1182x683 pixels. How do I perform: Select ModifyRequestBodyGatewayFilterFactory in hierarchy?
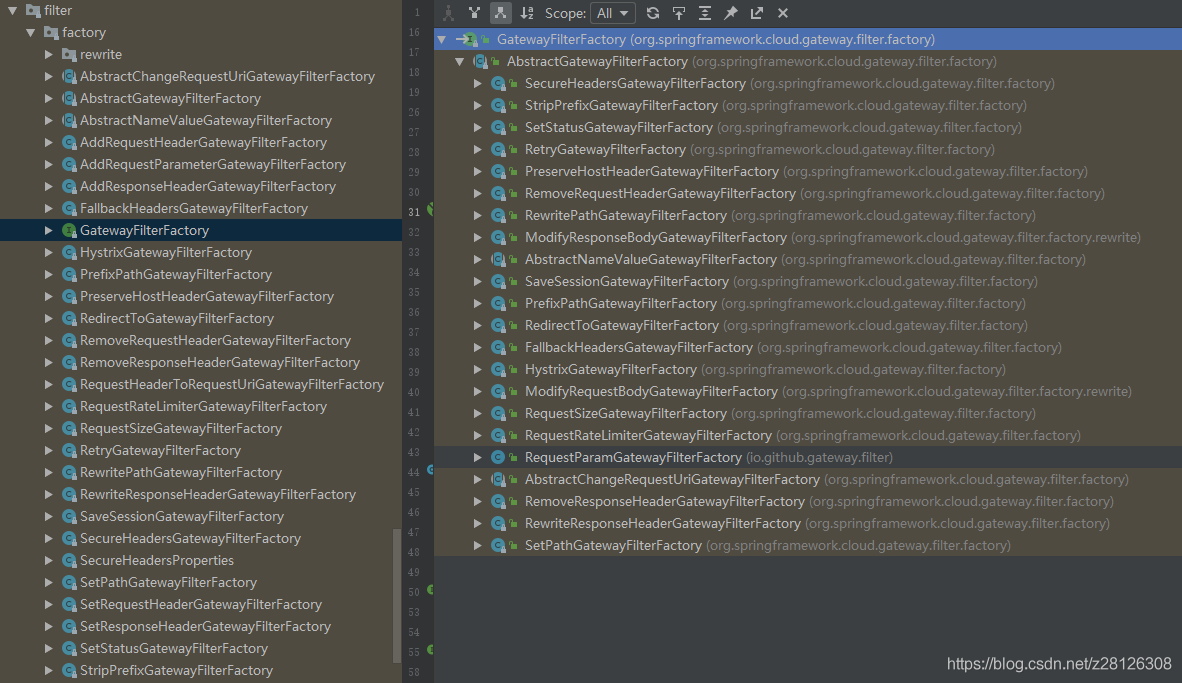[651, 392]
